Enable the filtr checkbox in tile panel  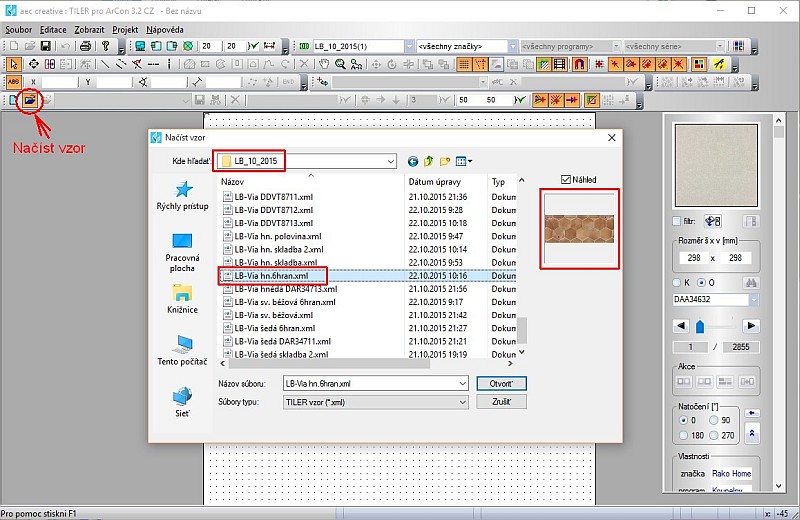[678, 221]
